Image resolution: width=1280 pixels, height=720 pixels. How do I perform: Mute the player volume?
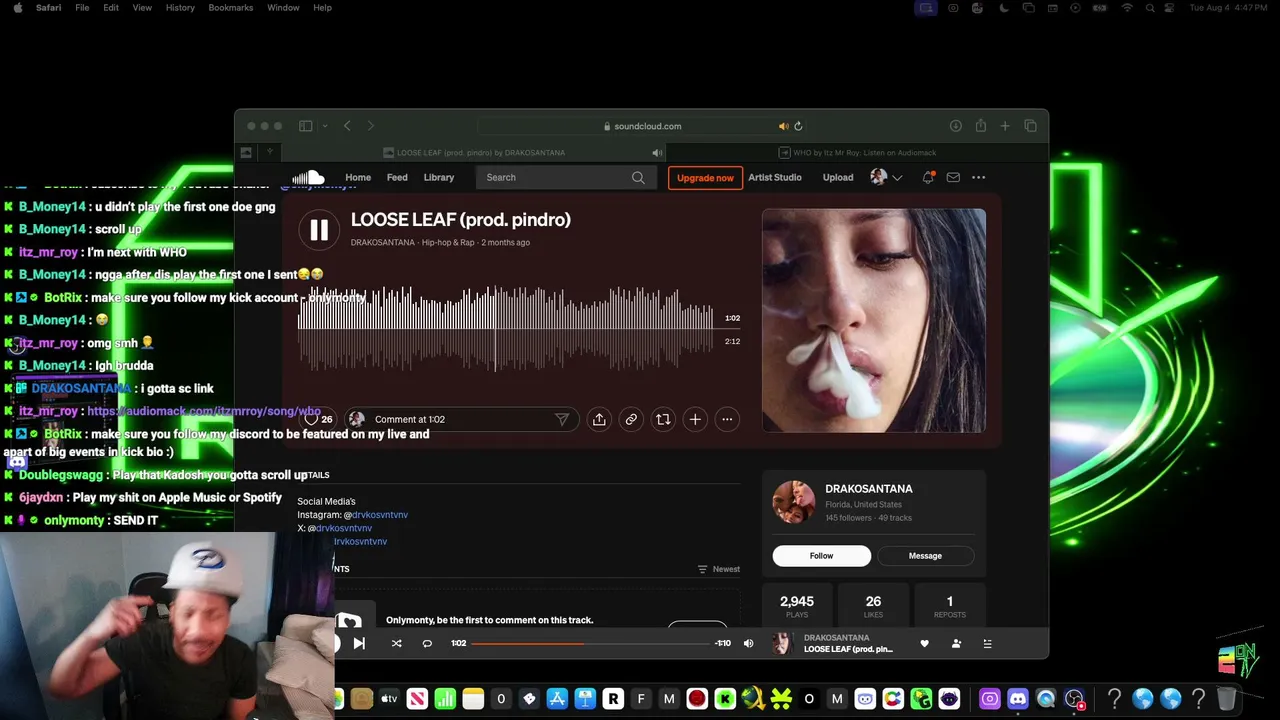(748, 643)
